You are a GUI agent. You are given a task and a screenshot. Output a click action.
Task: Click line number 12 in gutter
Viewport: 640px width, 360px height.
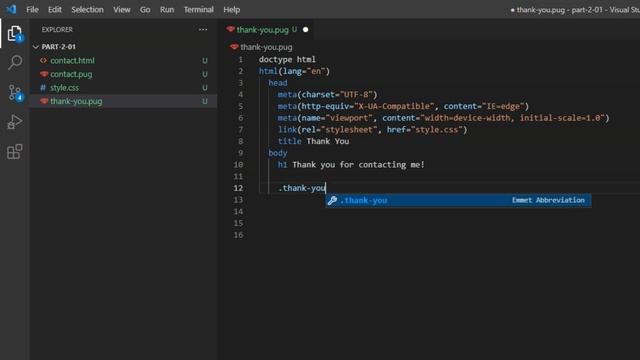pyautogui.click(x=238, y=188)
